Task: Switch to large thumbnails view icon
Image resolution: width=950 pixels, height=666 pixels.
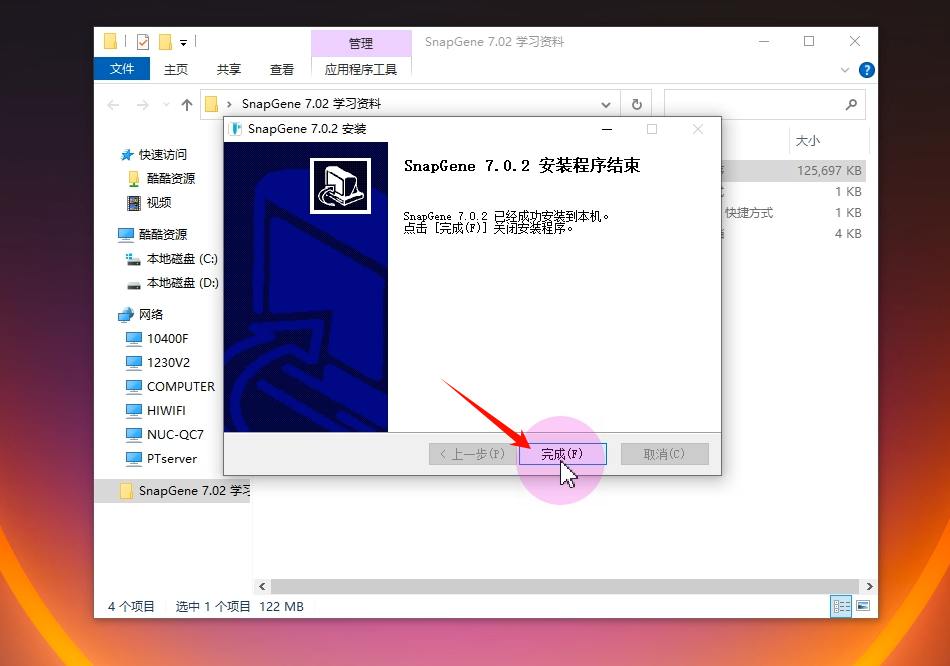Action: click(x=863, y=606)
